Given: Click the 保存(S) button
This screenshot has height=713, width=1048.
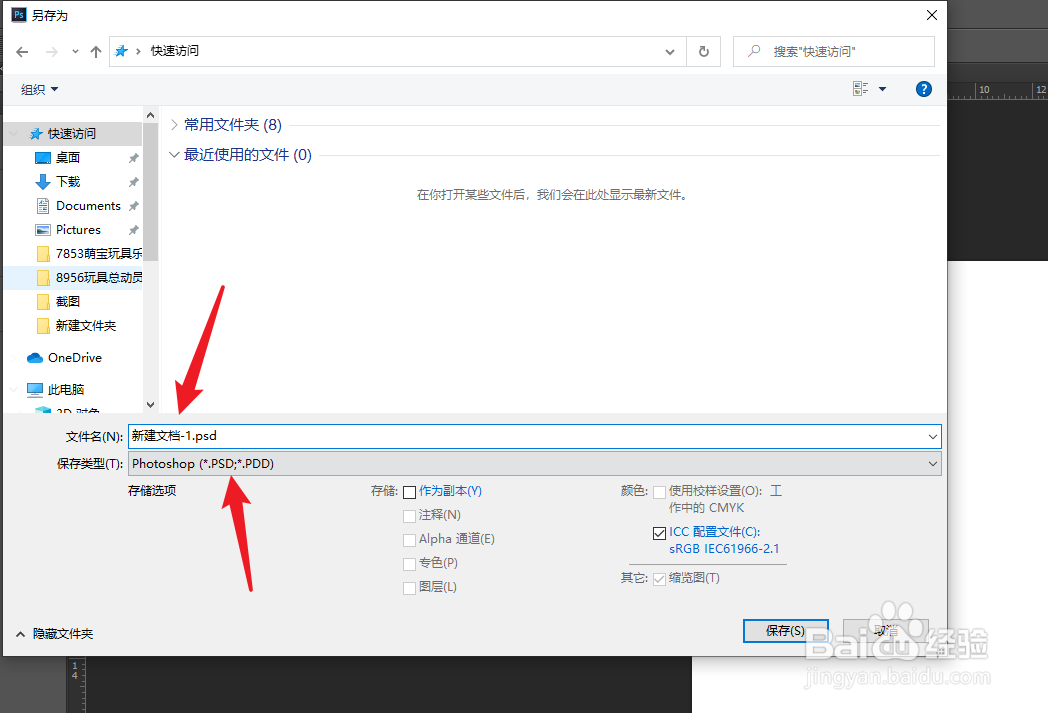Looking at the screenshot, I should point(785,631).
